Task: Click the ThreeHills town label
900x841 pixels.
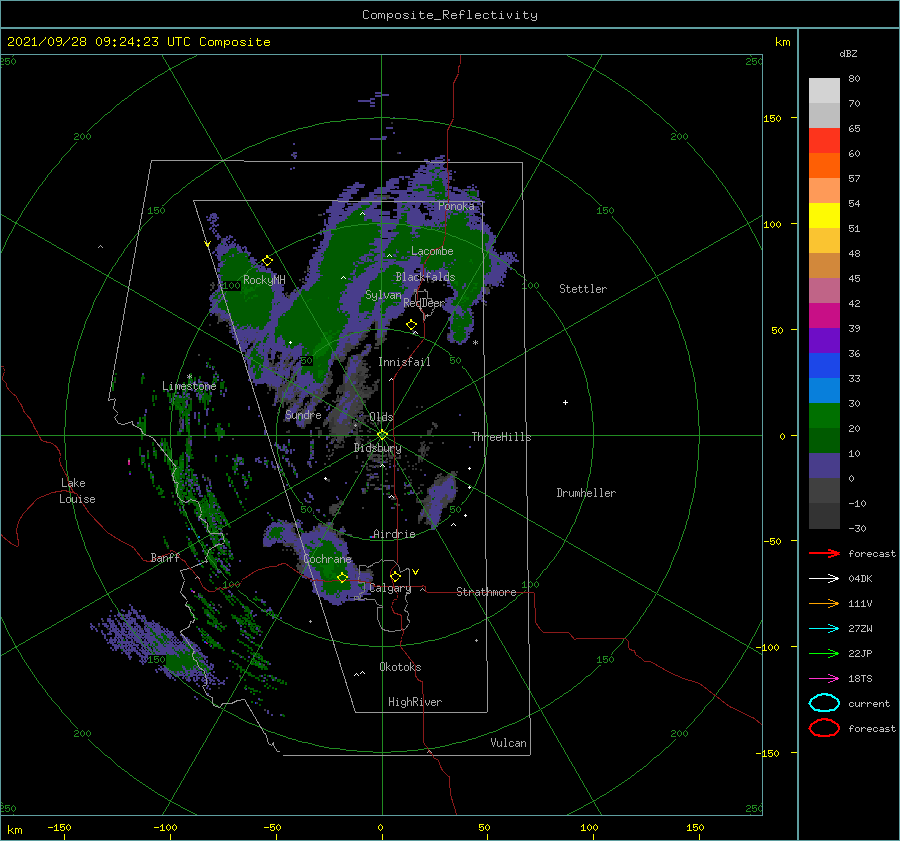Action: 501,437
